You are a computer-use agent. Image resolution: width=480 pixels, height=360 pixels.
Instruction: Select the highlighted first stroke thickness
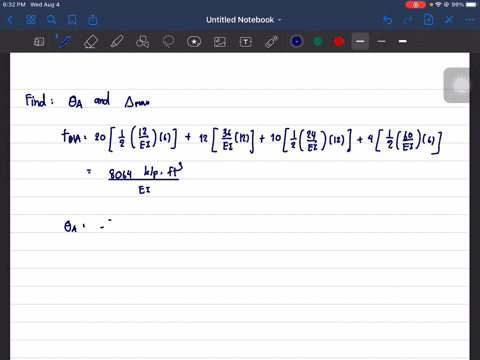360,41
